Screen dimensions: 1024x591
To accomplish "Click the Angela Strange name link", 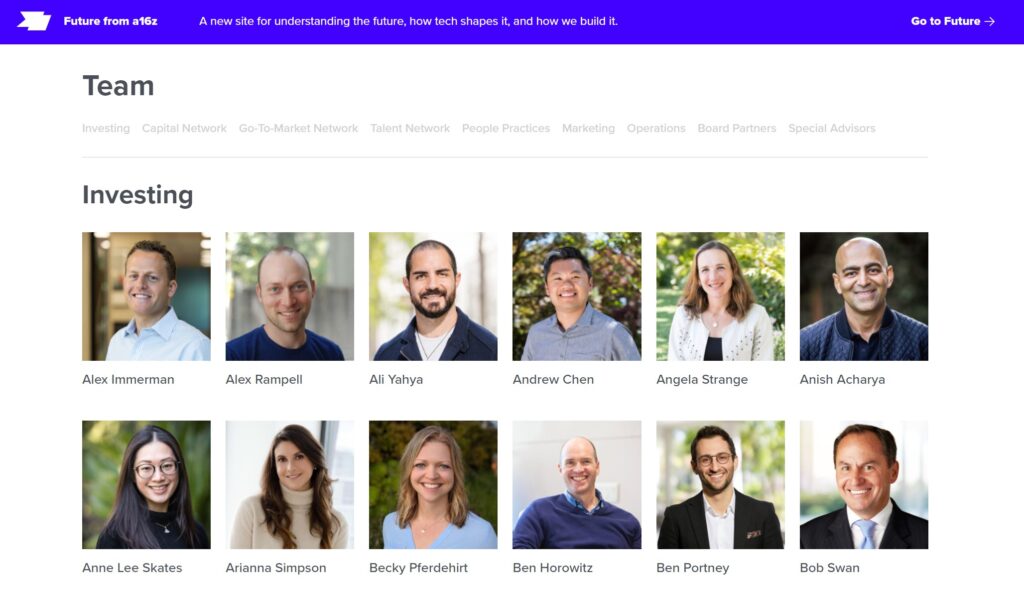I will coord(702,379).
